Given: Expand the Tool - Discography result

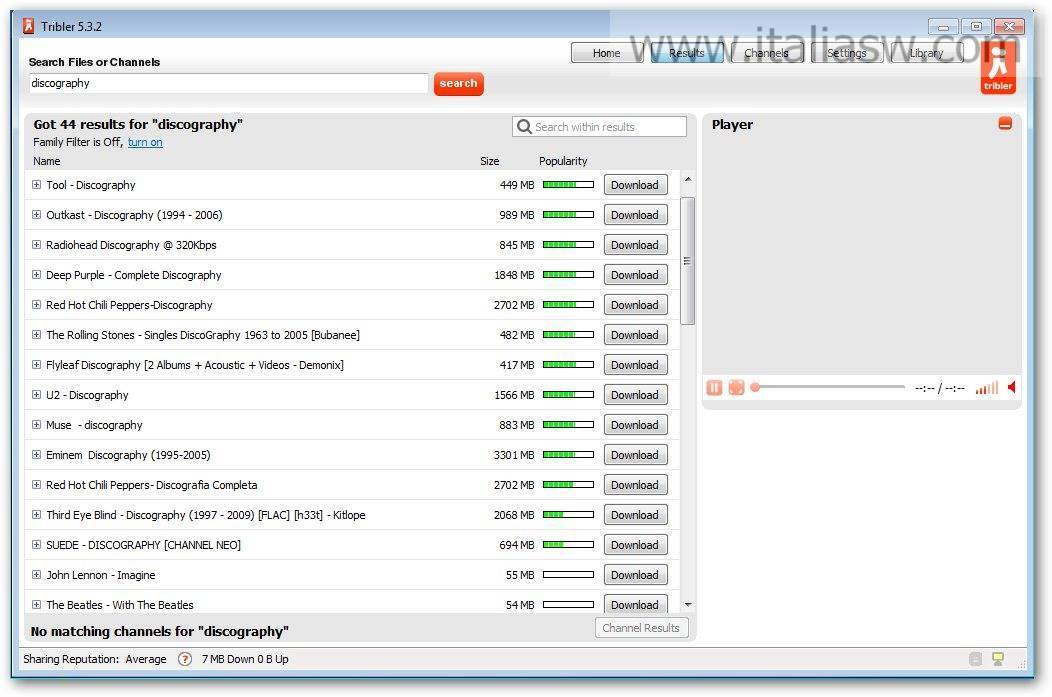Looking at the screenshot, I should coord(36,184).
